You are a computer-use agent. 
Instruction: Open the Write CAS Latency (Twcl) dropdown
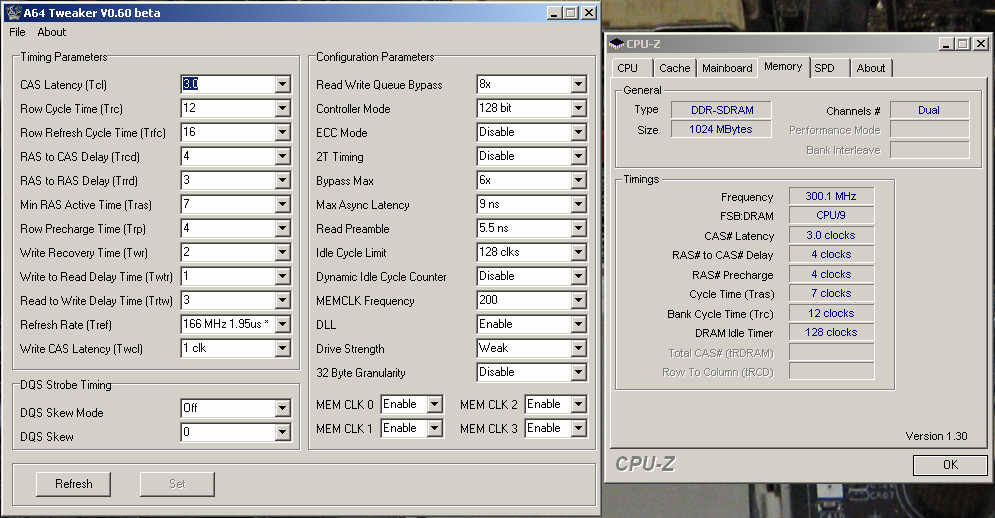283,349
